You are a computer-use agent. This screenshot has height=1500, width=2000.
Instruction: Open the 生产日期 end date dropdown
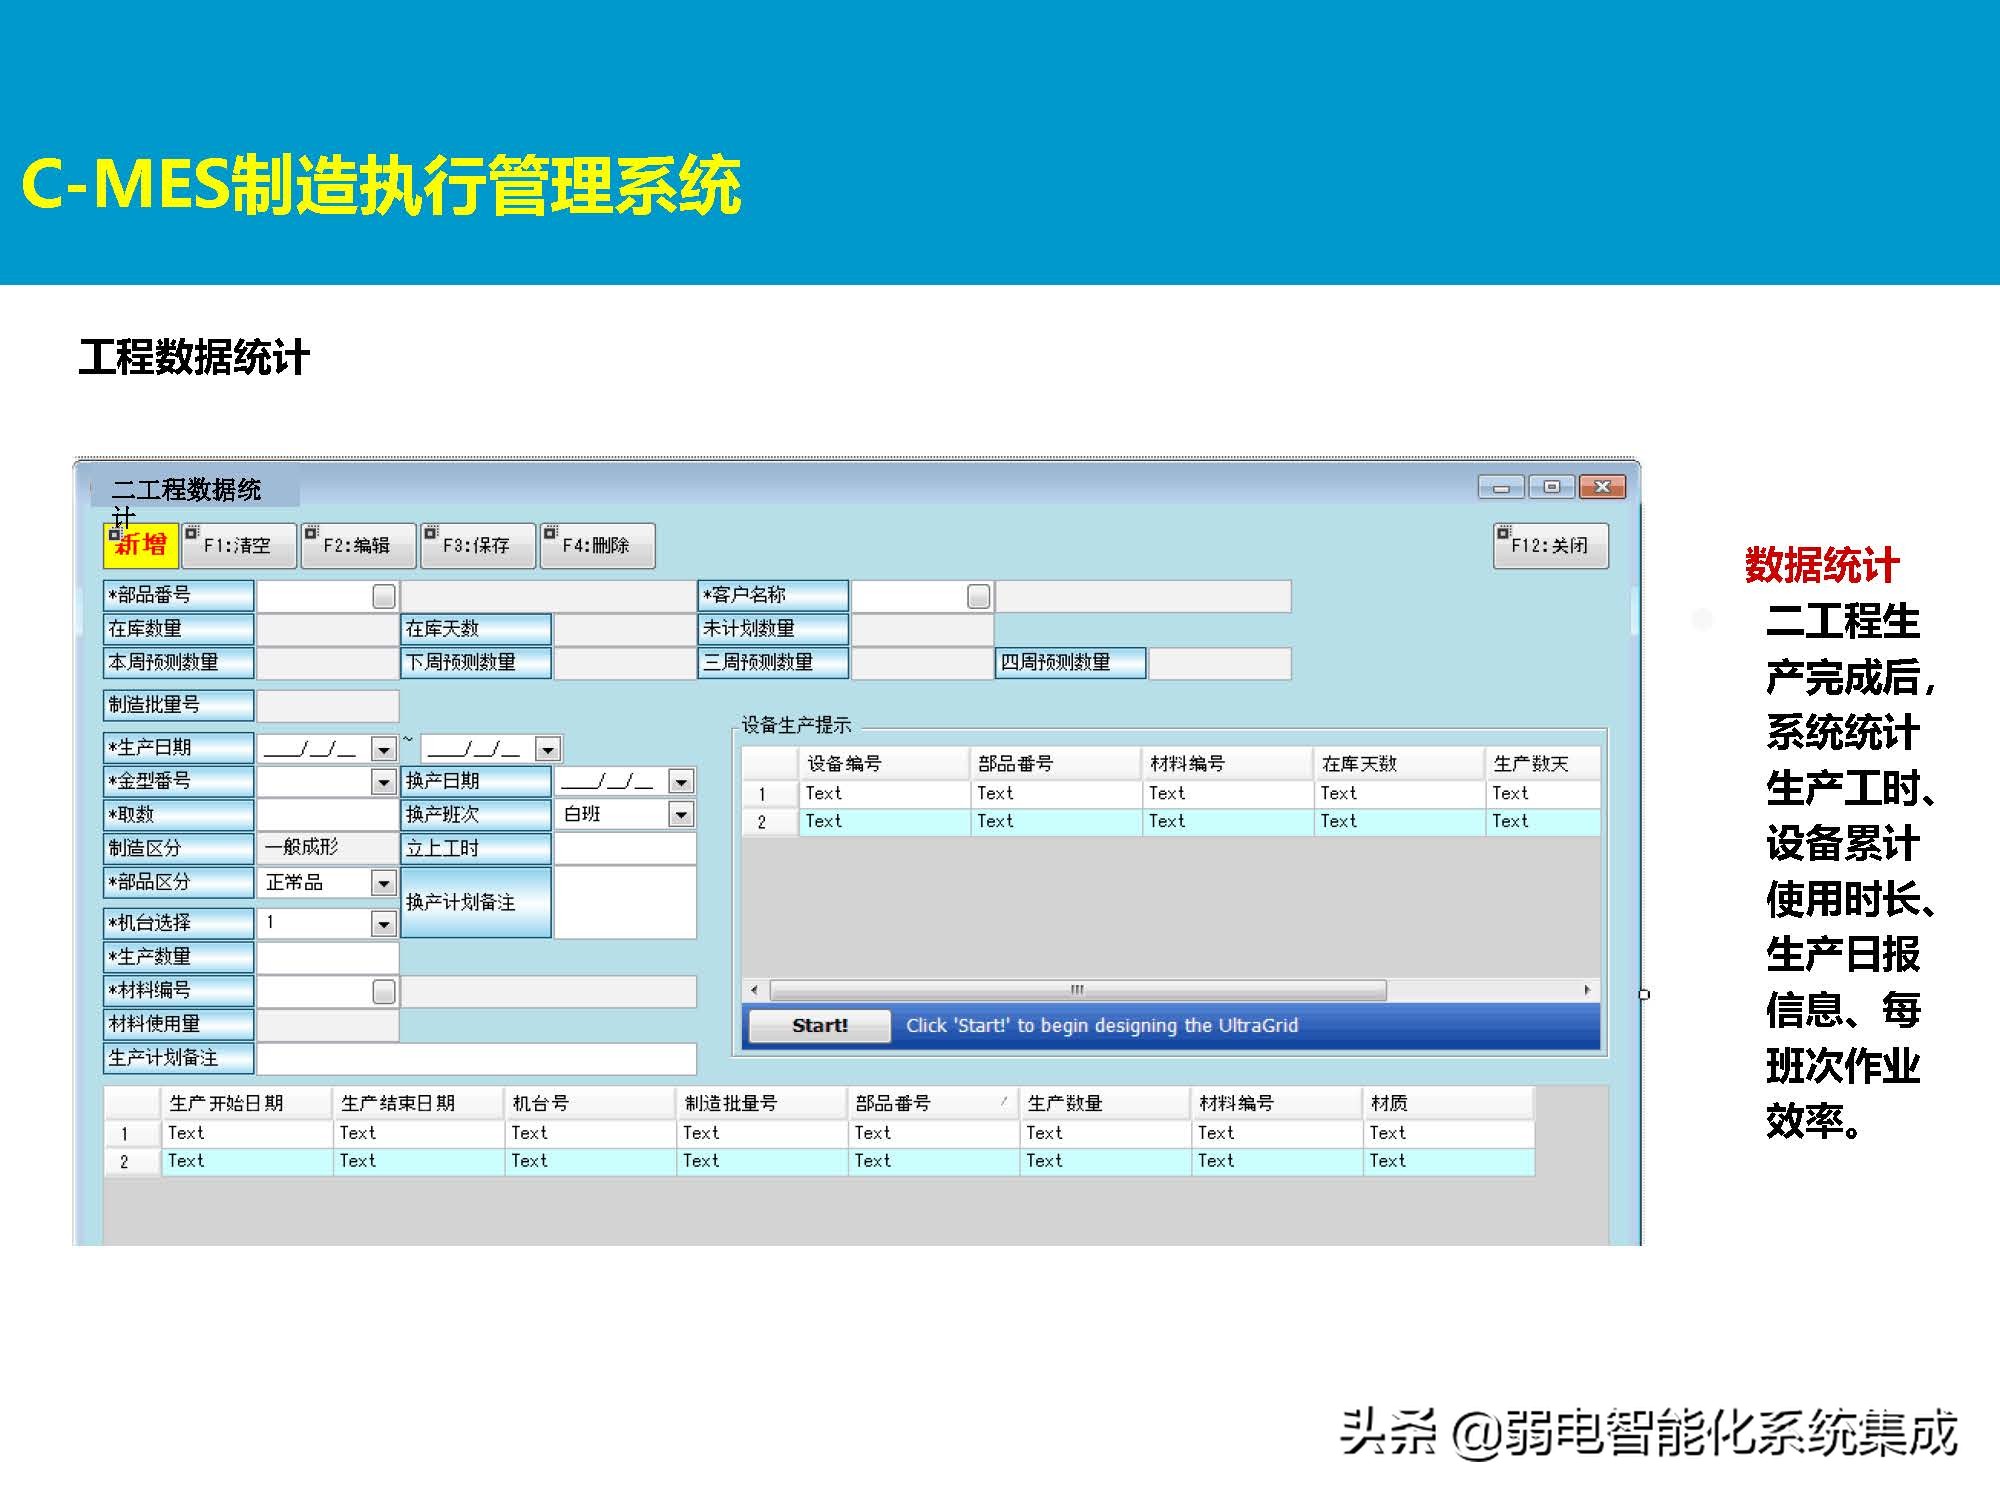point(548,749)
